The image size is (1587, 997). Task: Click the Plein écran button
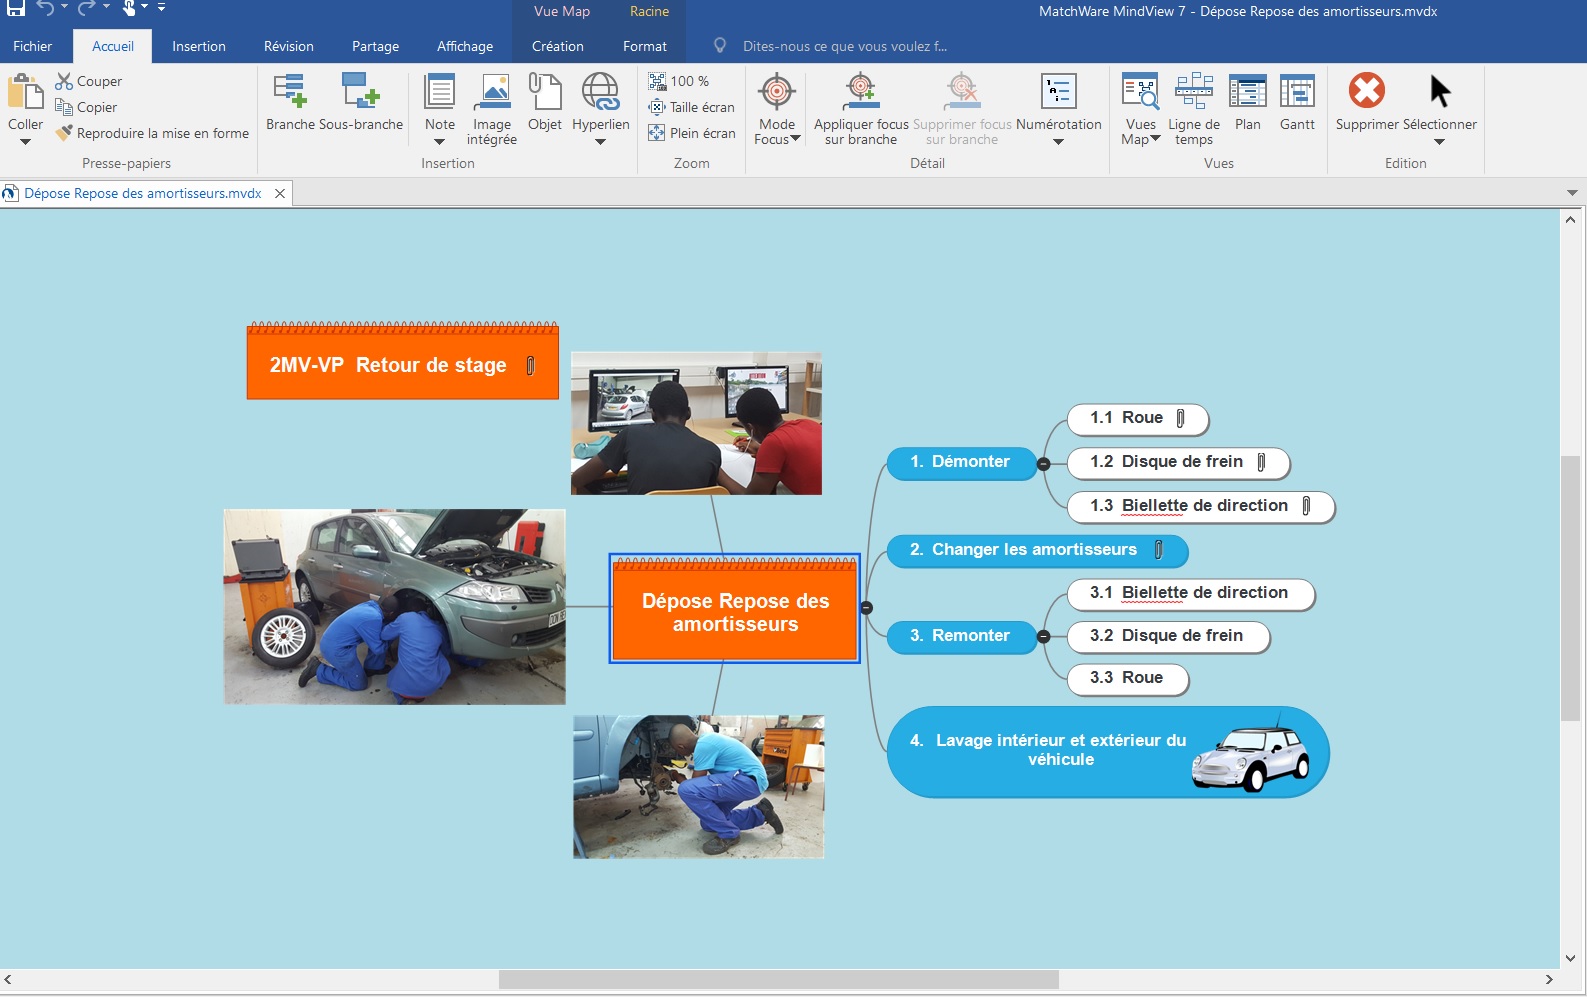(x=692, y=133)
